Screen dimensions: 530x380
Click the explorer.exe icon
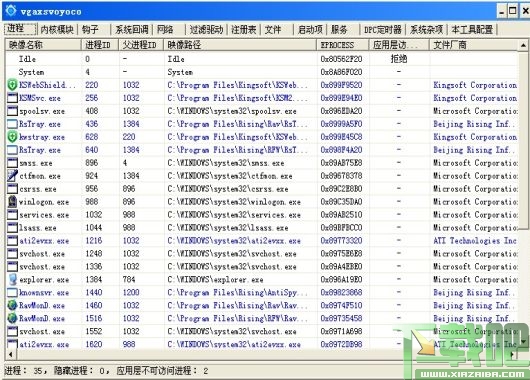coord(12,280)
